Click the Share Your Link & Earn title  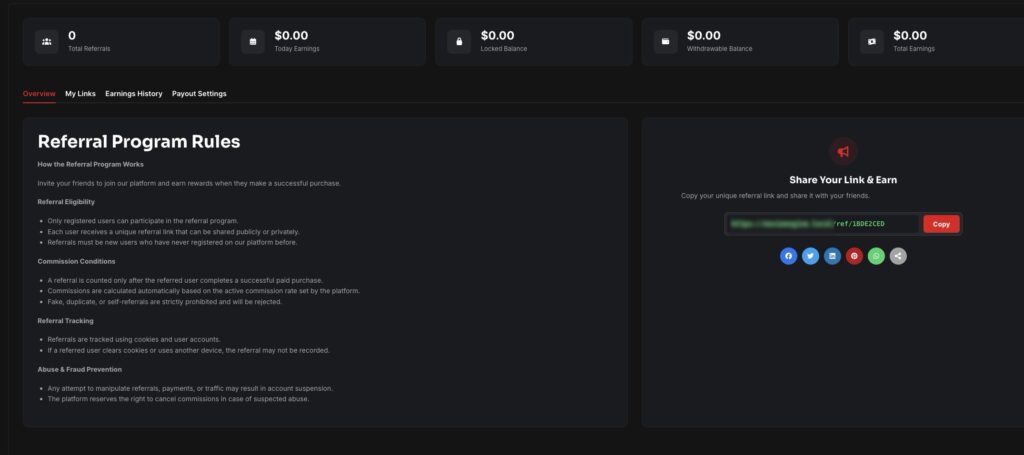coord(843,180)
